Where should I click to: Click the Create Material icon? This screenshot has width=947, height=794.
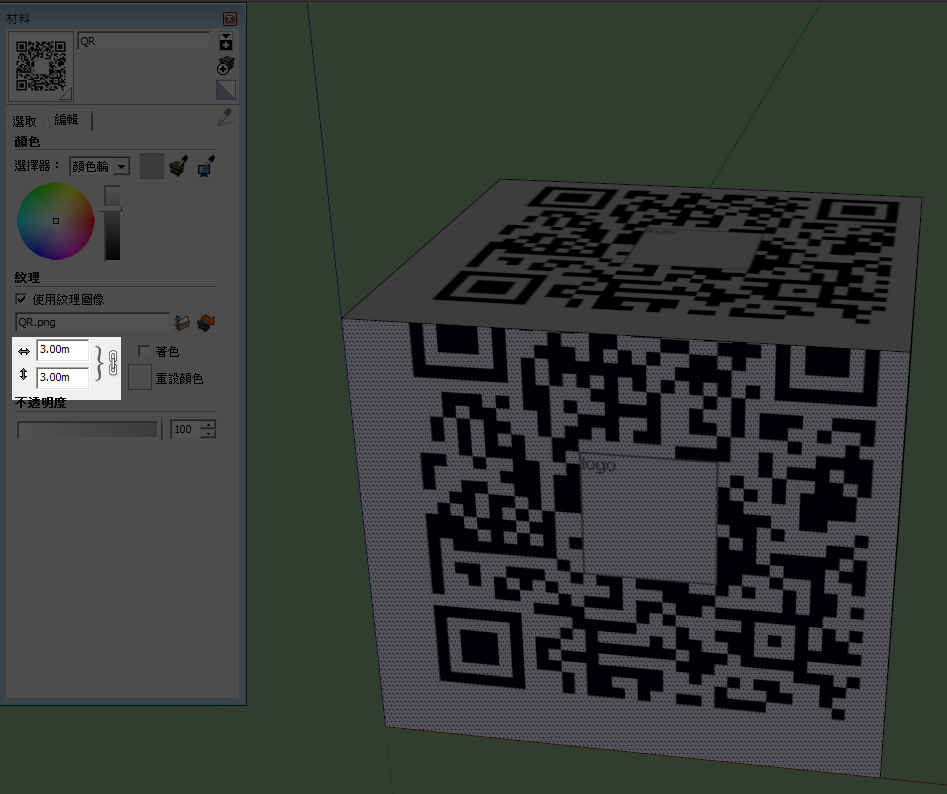[225, 66]
